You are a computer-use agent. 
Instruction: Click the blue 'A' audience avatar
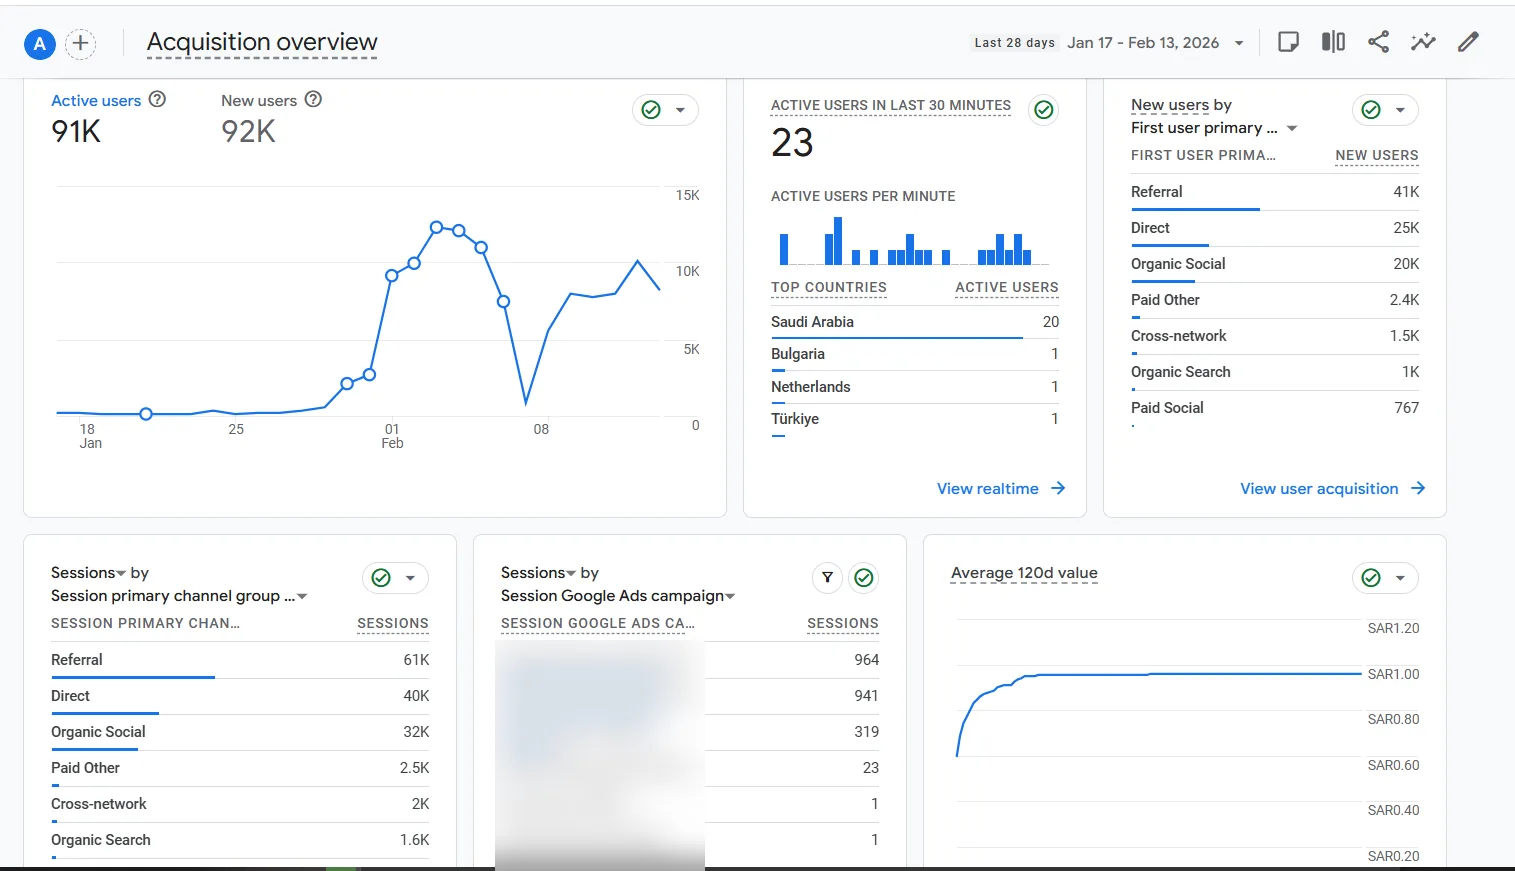click(39, 44)
